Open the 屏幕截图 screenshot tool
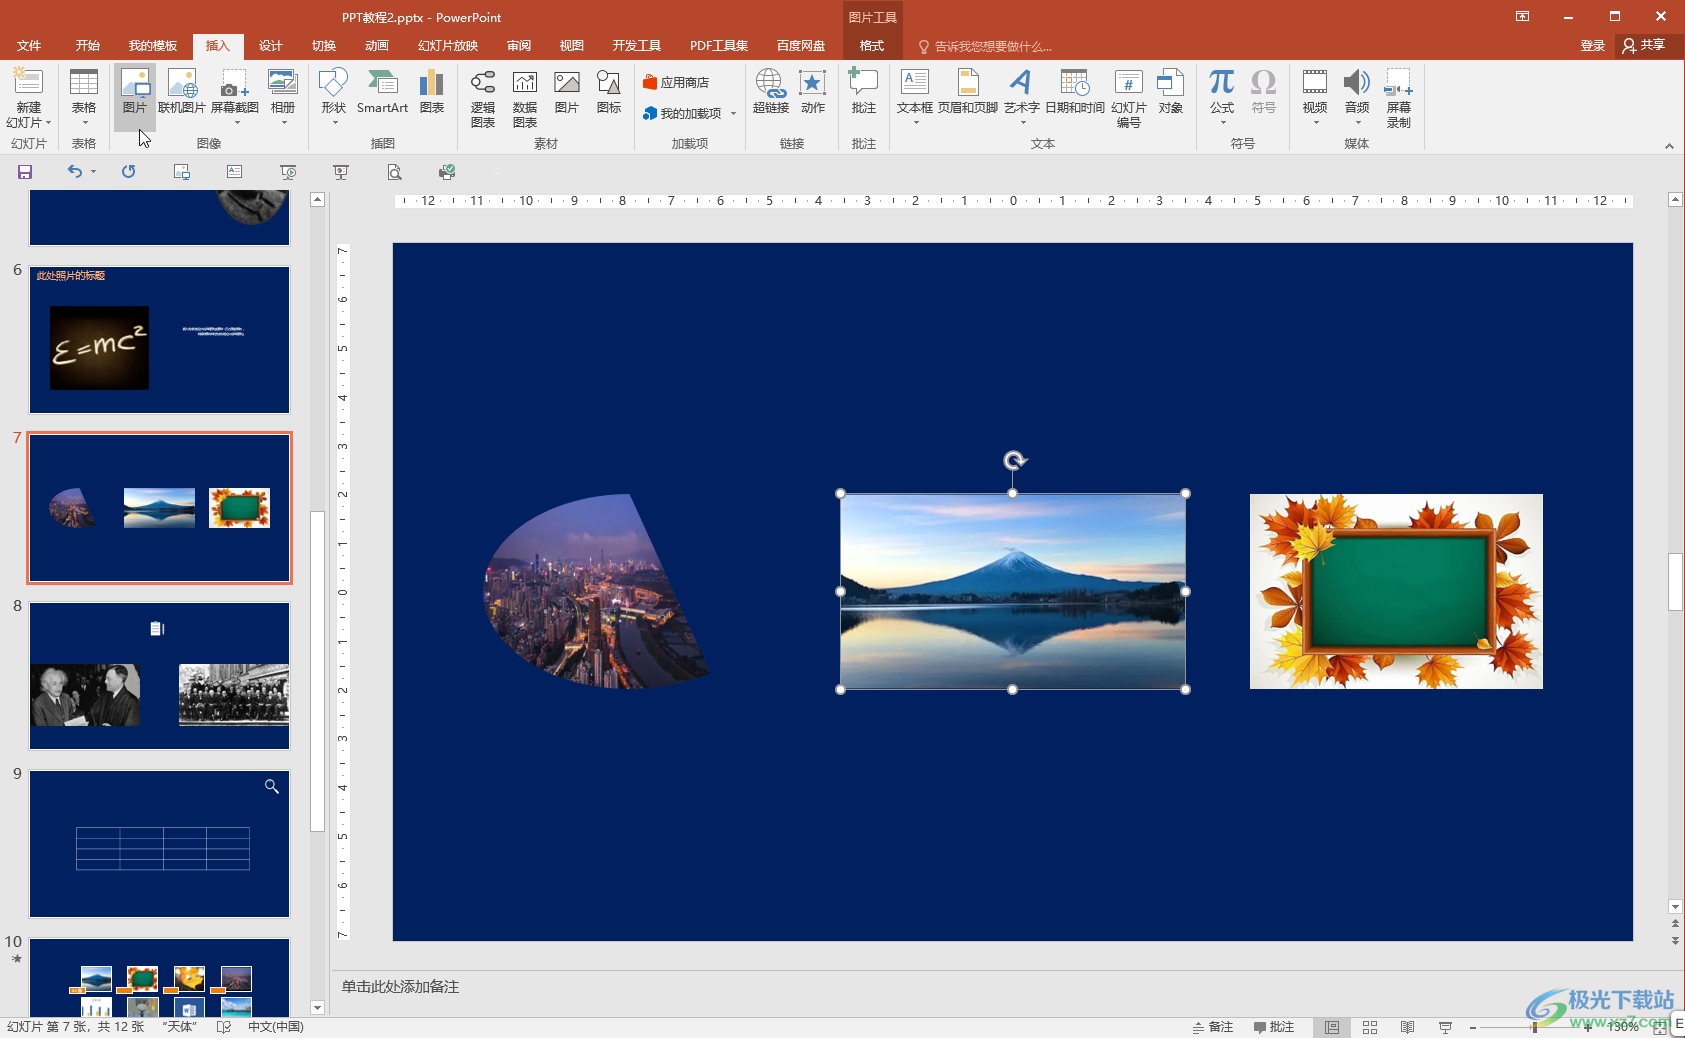The height and width of the screenshot is (1038, 1685). 235,92
